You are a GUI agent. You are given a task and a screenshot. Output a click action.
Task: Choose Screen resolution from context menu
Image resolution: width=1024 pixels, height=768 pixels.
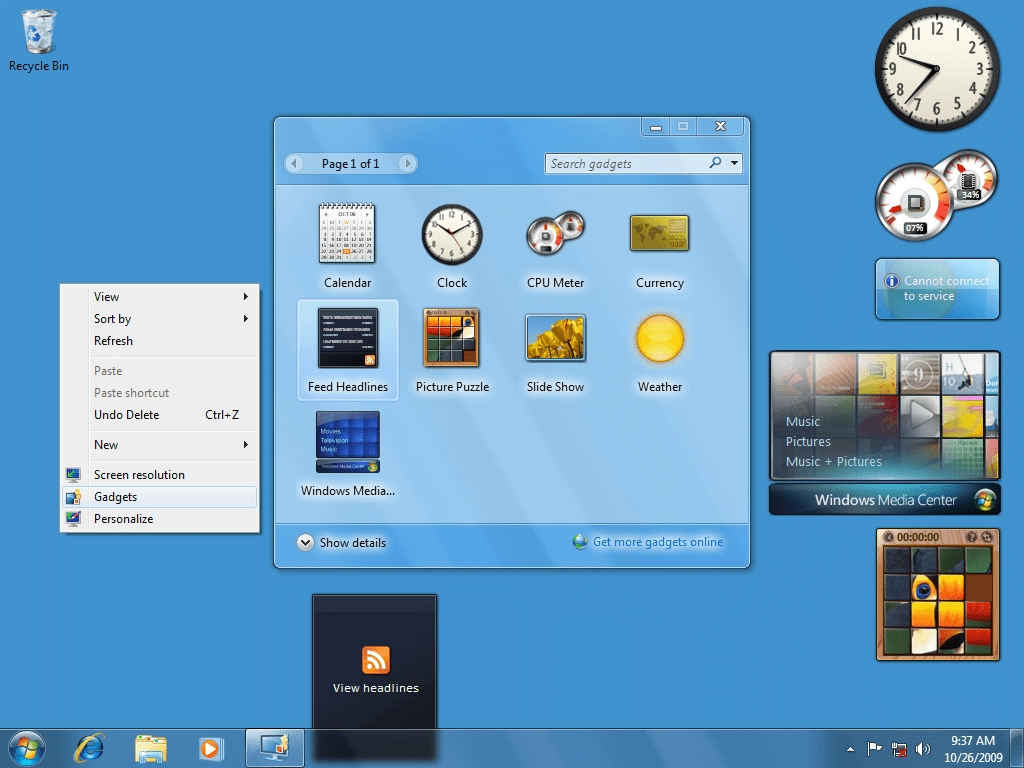click(160, 475)
